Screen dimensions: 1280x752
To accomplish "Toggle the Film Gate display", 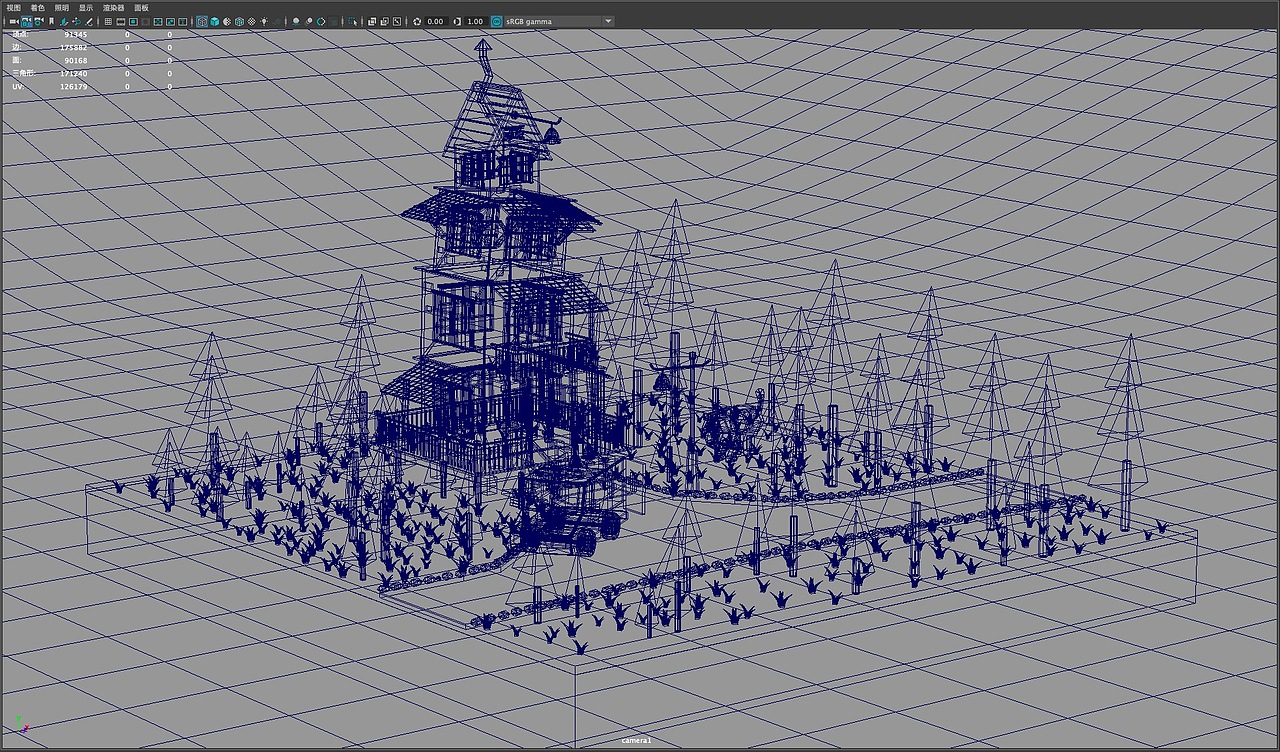I will tap(120, 21).
